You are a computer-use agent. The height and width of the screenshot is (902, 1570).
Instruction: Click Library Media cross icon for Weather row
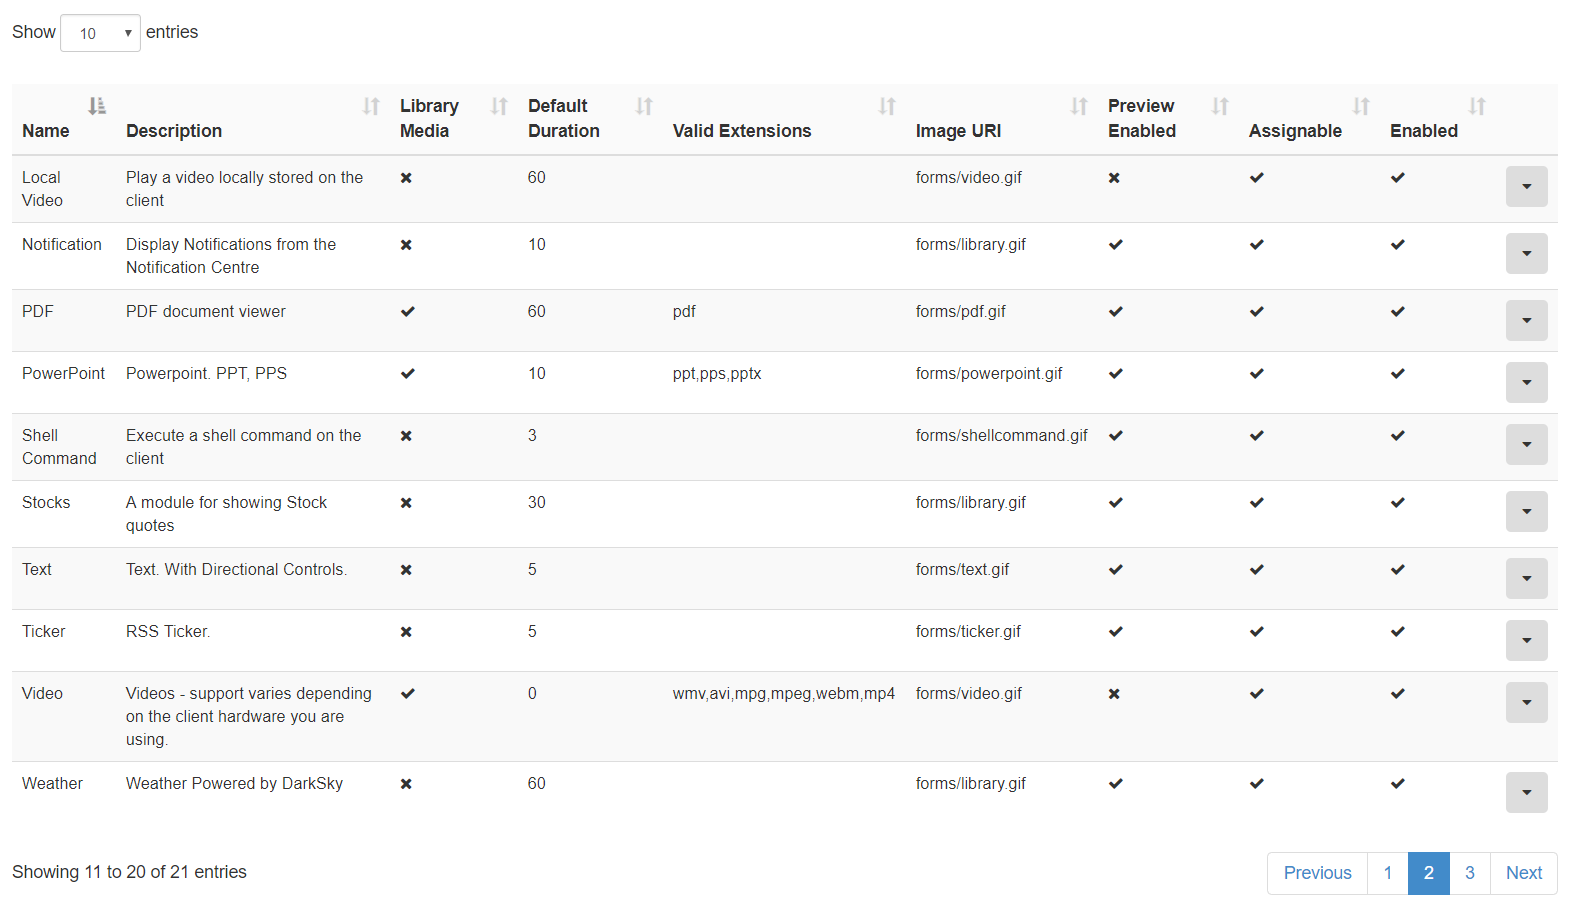click(406, 784)
